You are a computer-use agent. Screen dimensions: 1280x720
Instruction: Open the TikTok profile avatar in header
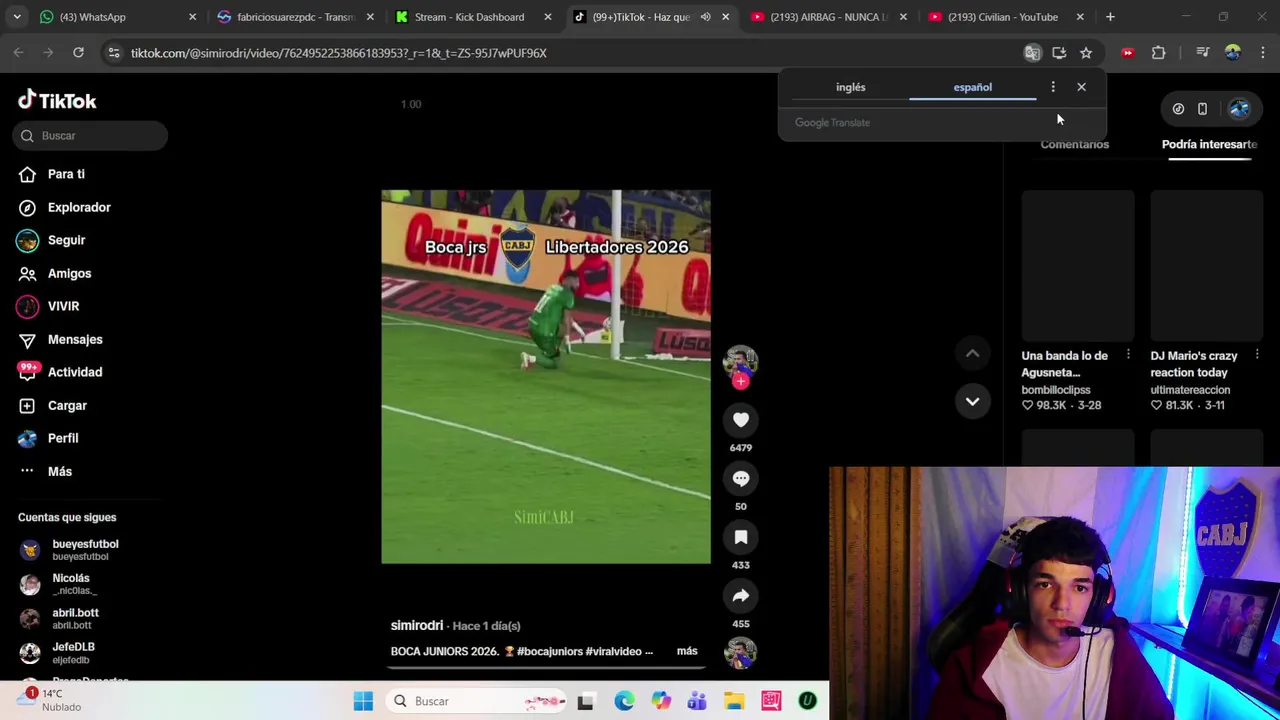click(1239, 109)
